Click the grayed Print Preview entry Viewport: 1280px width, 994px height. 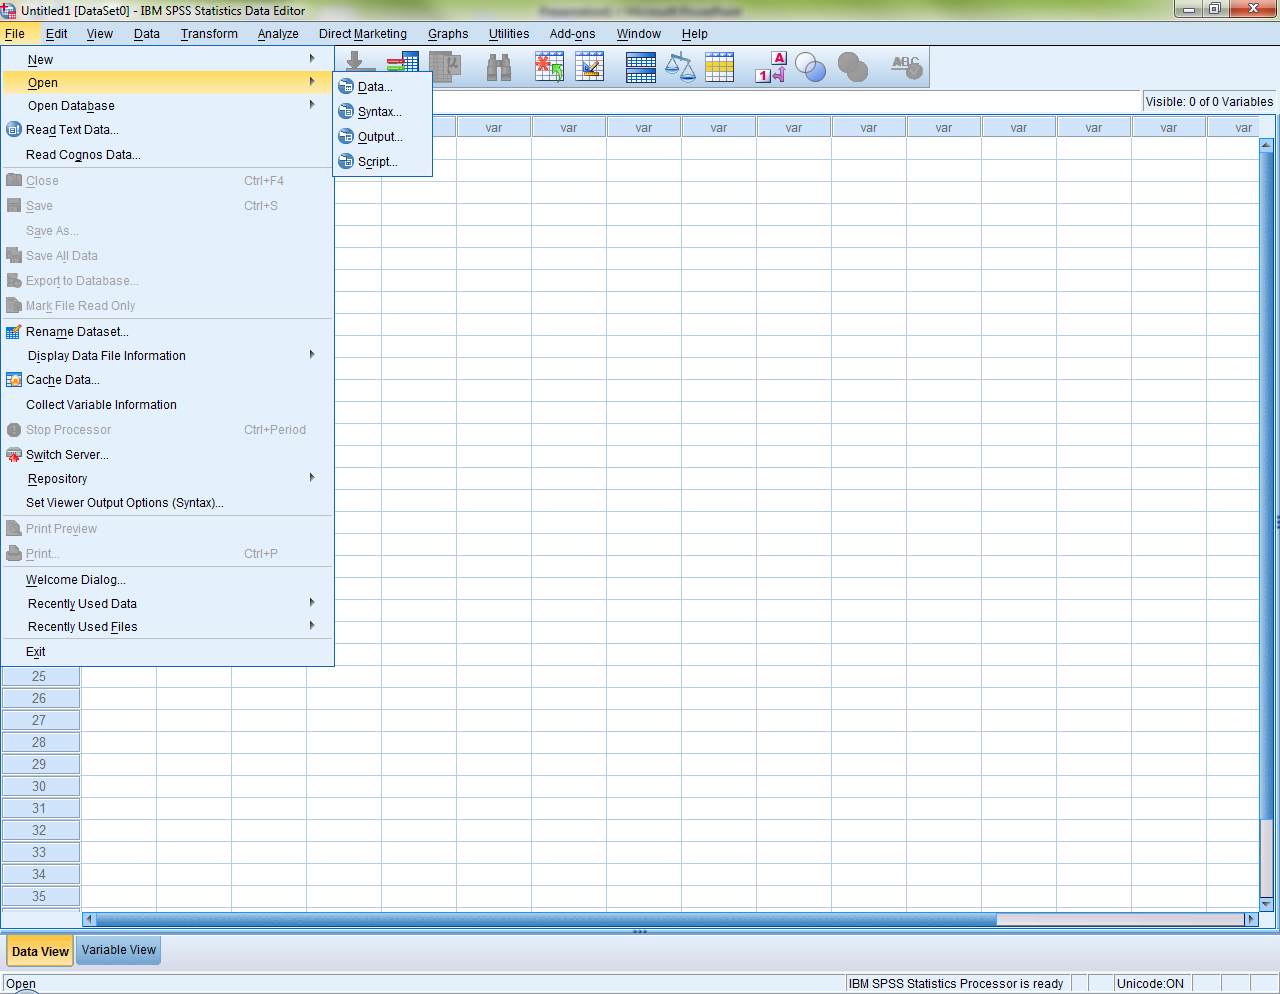(x=167, y=529)
